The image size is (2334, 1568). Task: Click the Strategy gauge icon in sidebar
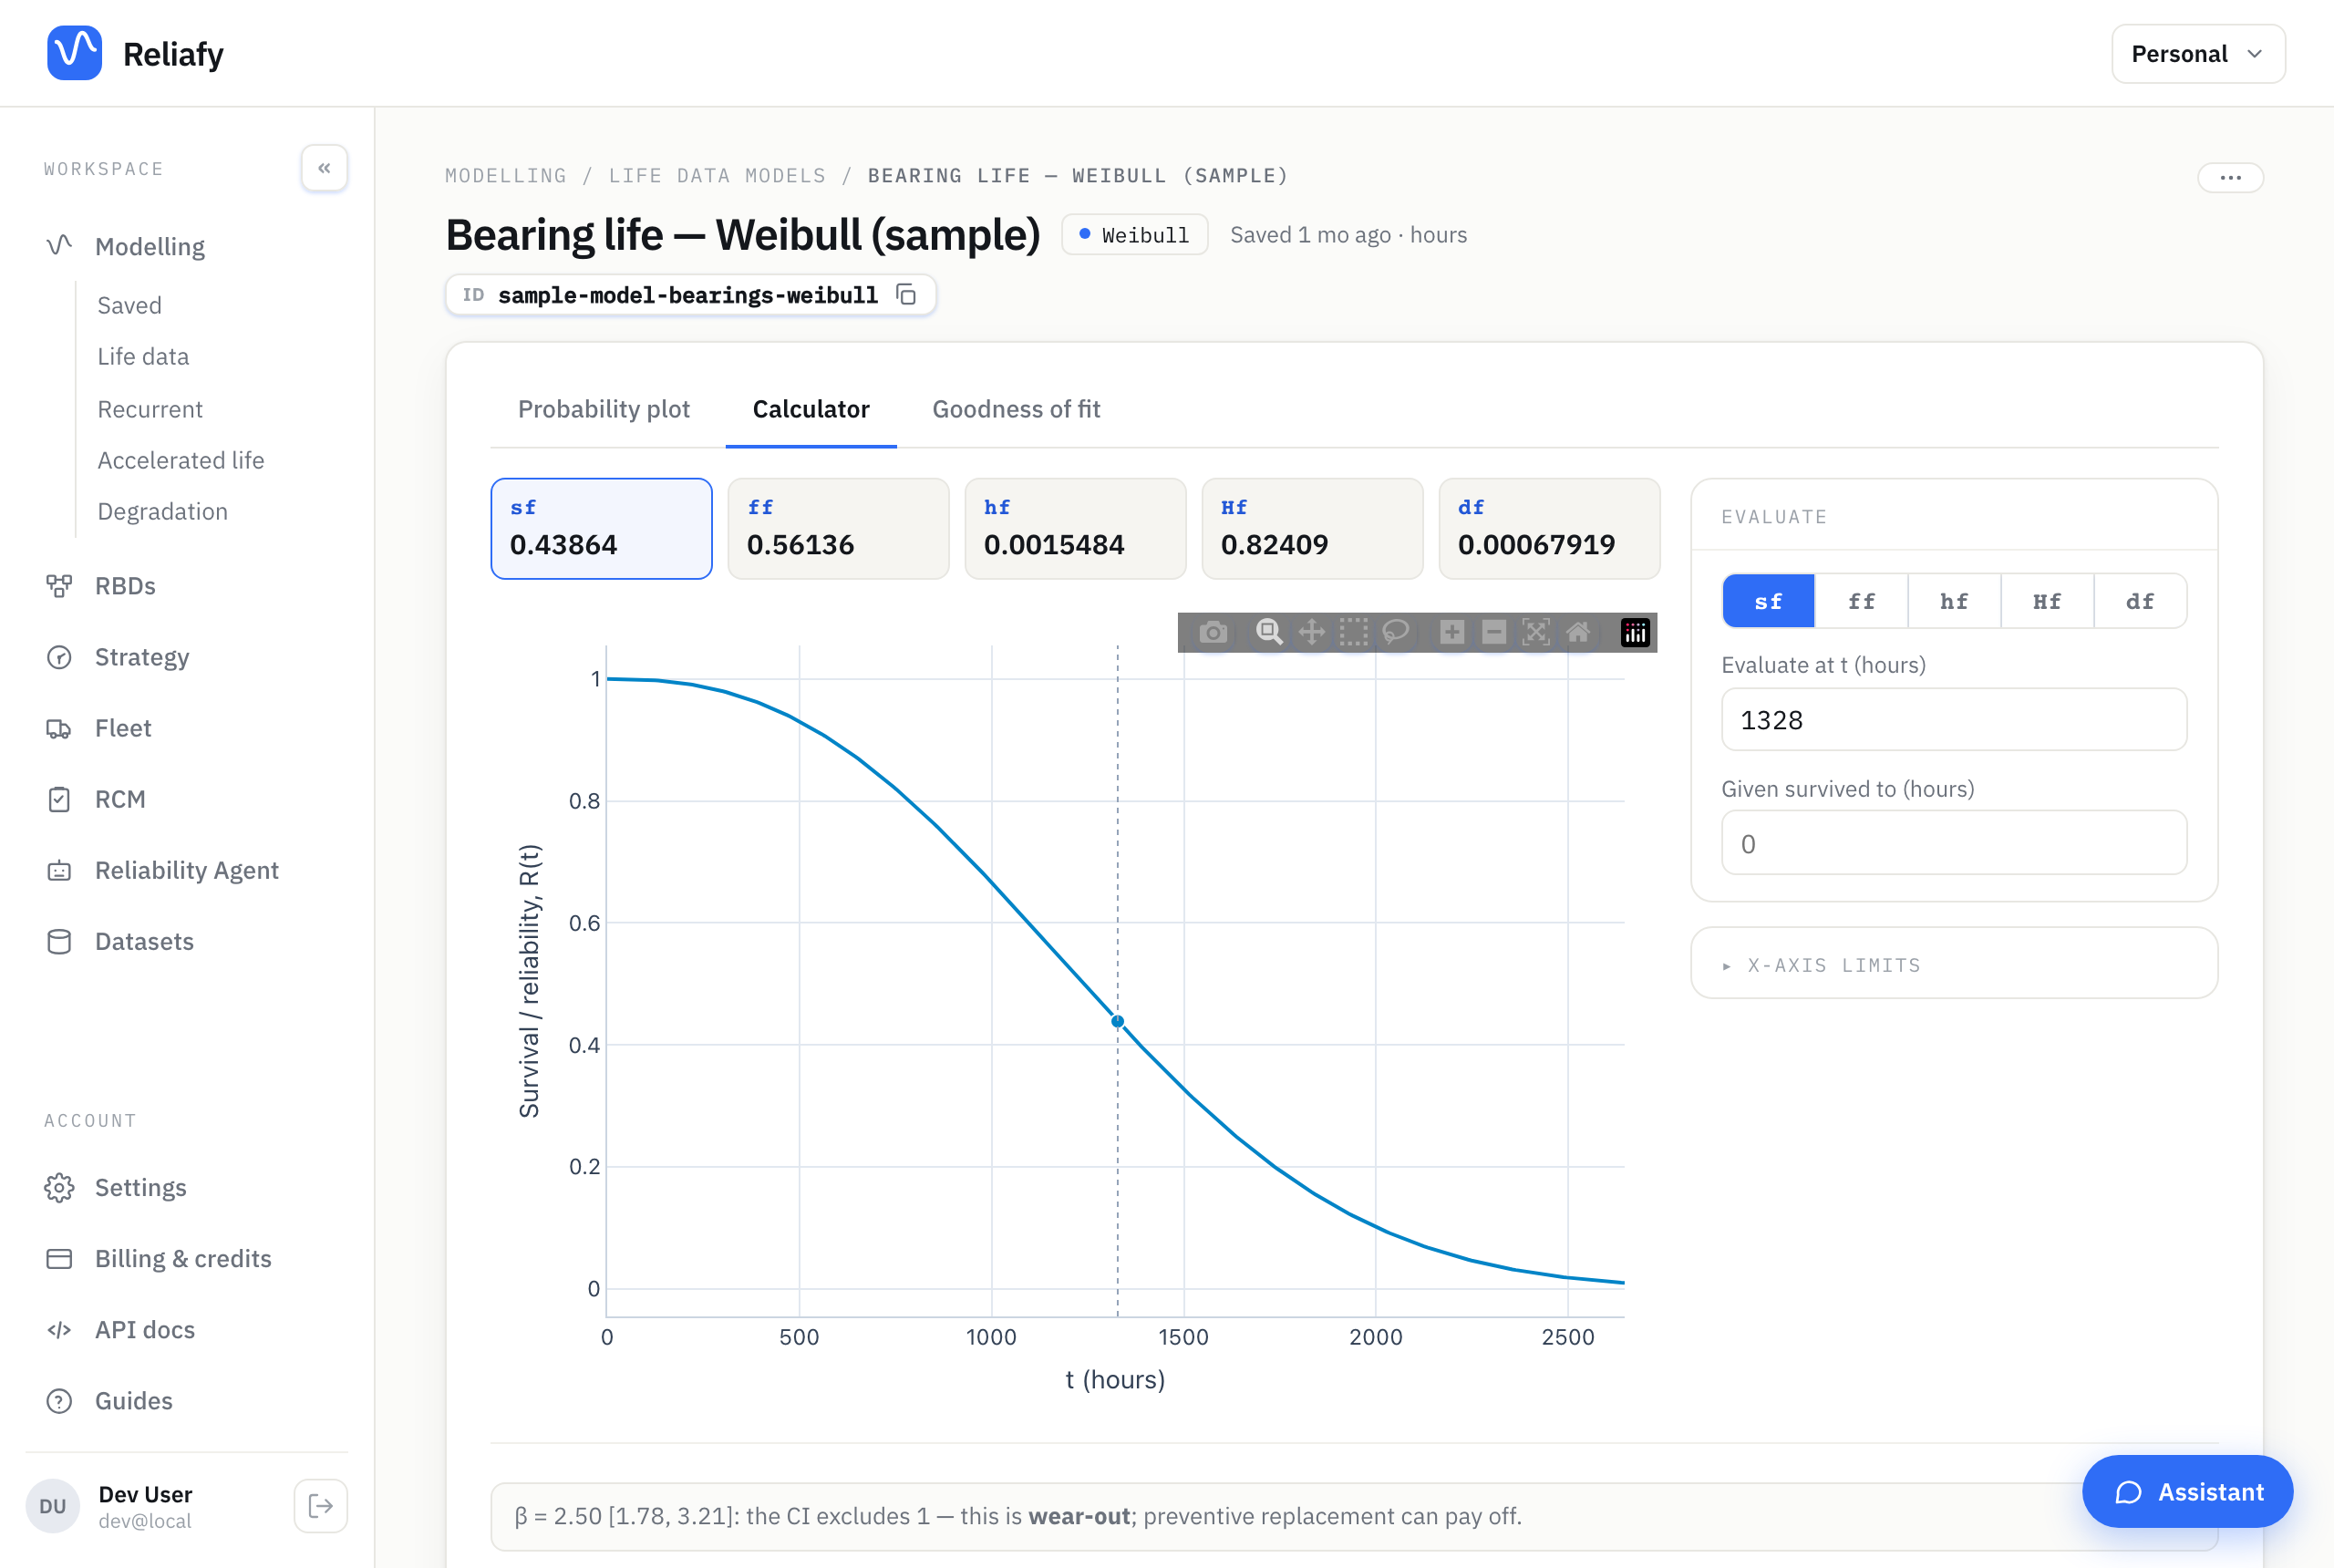coord(59,657)
